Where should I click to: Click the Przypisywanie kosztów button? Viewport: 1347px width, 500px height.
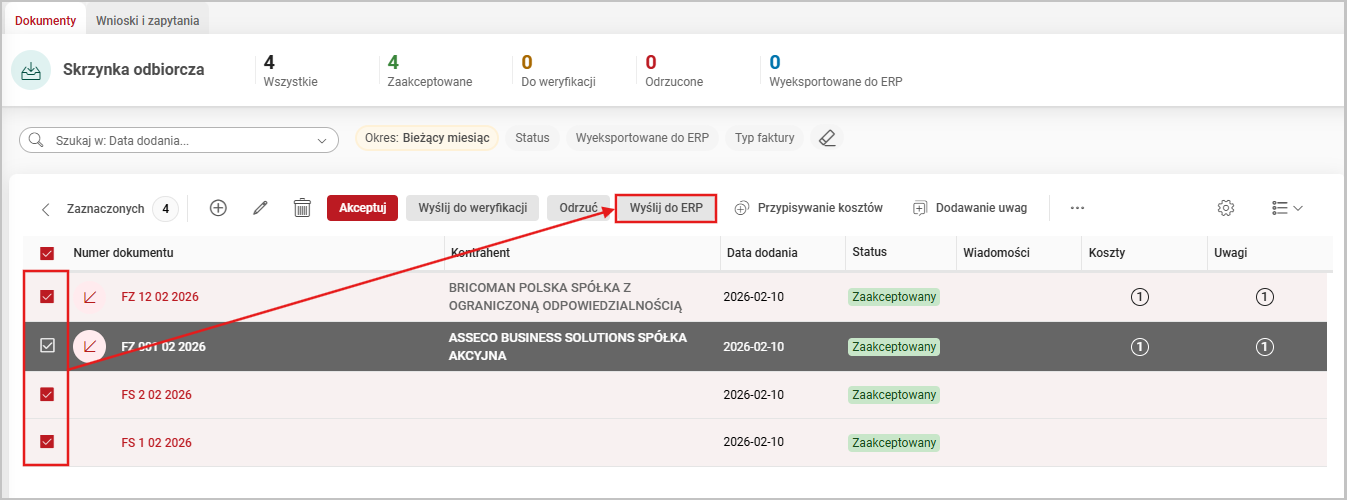point(809,208)
